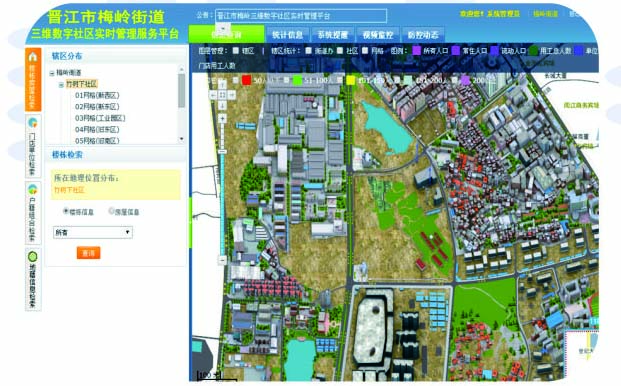The height and width of the screenshot is (386, 621).
Task: Open the 户籍组合检索 sidebar tab
Action: (33, 213)
